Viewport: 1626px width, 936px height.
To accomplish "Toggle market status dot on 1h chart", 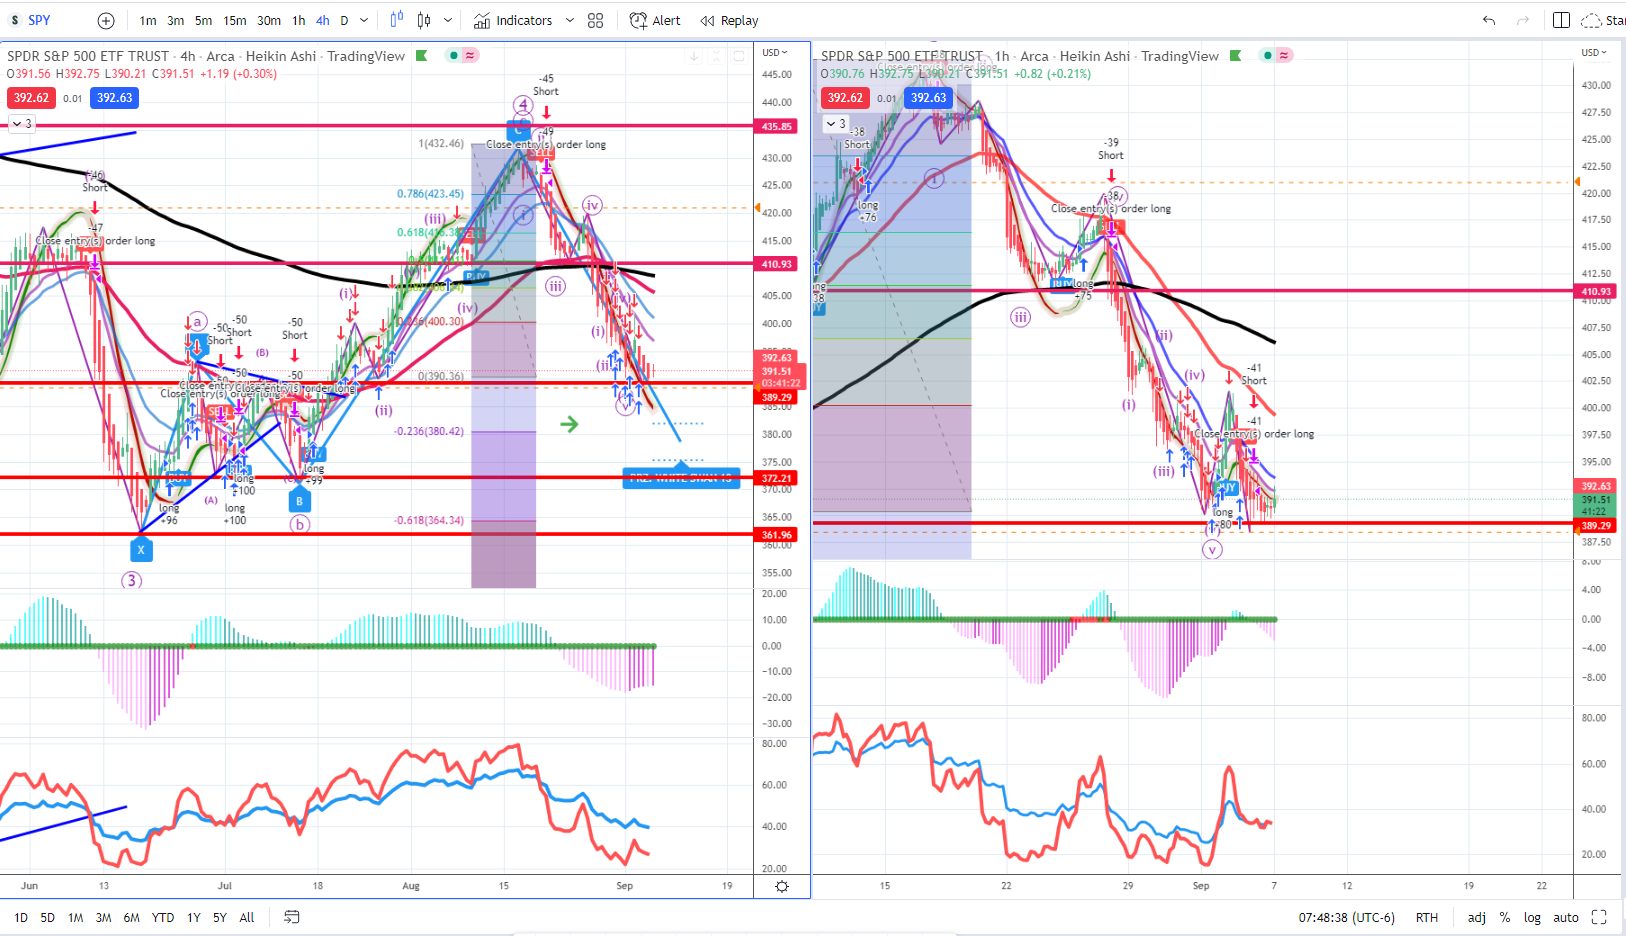I will click(1268, 55).
